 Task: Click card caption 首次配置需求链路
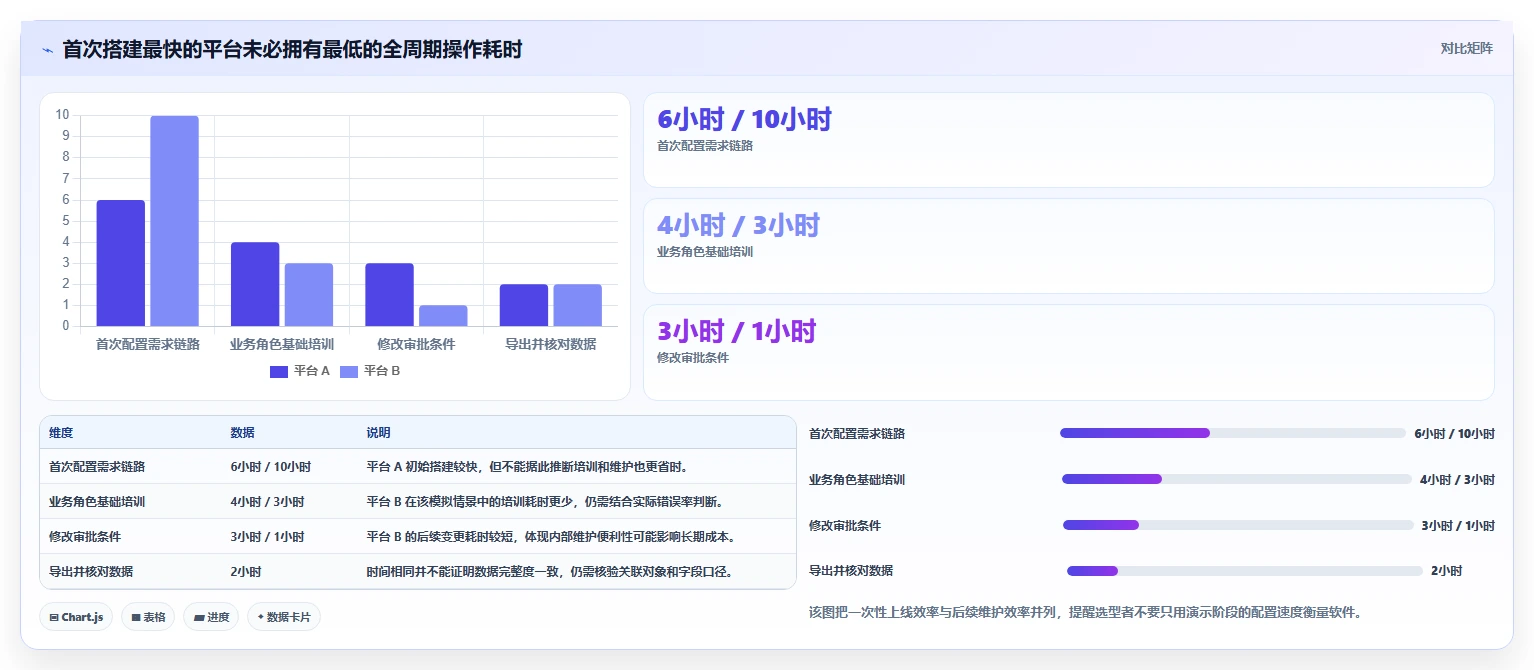coord(705,146)
